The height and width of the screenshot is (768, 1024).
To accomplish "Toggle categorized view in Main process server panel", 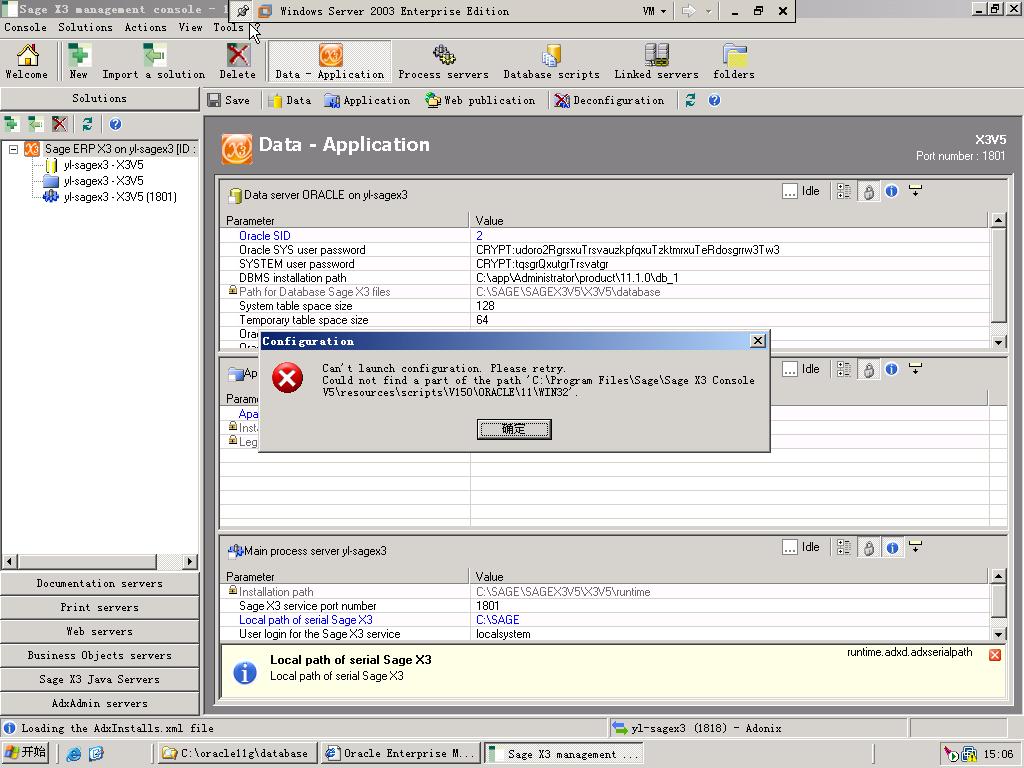I will tap(844, 548).
